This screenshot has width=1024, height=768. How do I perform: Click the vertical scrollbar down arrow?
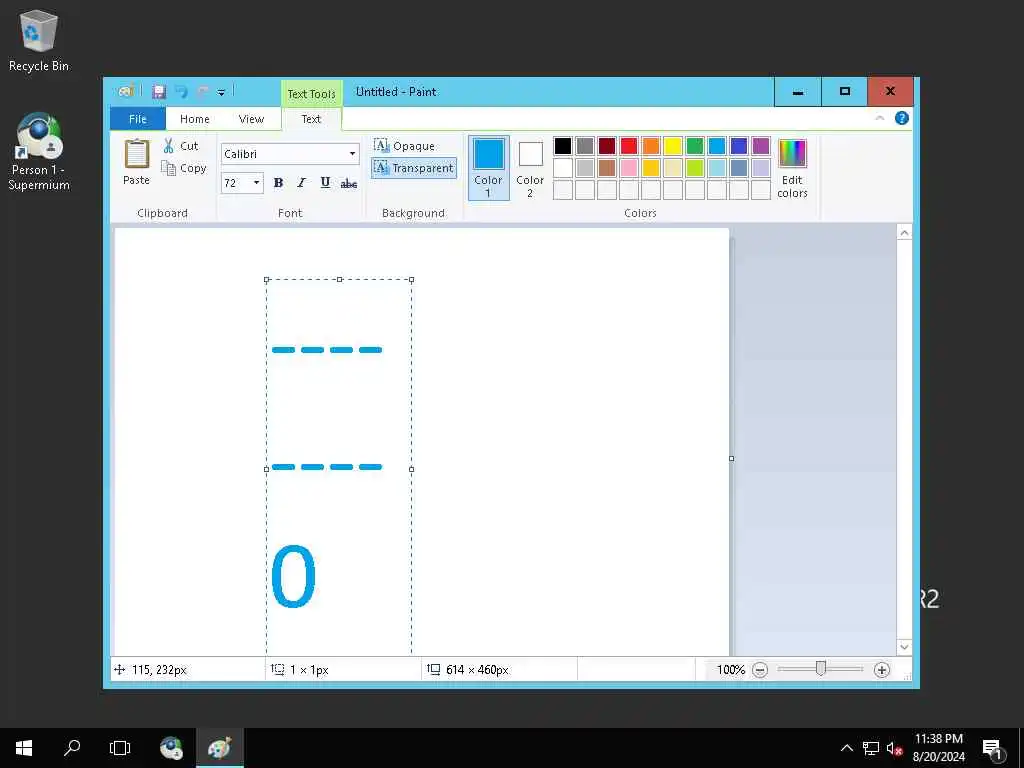(904, 647)
